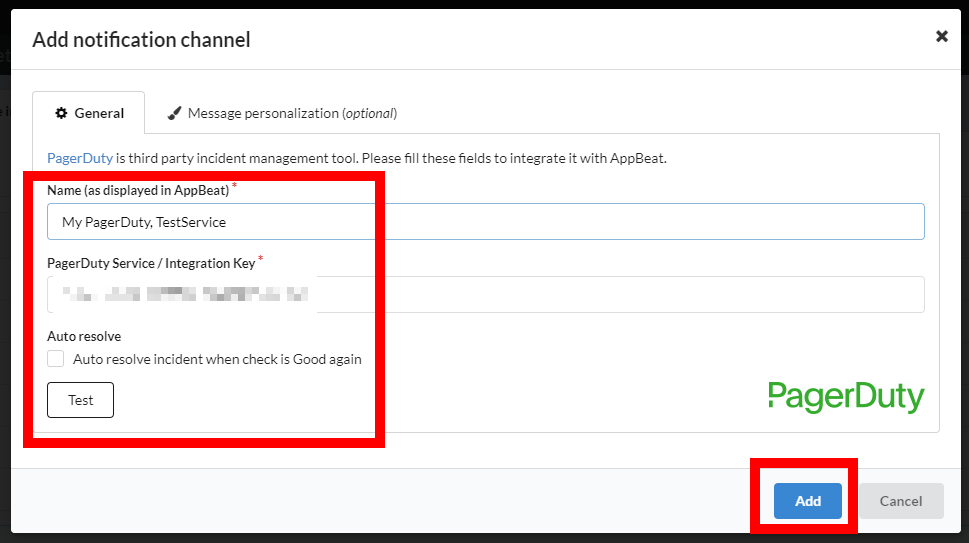The width and height of the screenshot is (969, 543).
Task: Click the 'Name (as displayed in AppBeat)' label
Action: coord(138,190)
